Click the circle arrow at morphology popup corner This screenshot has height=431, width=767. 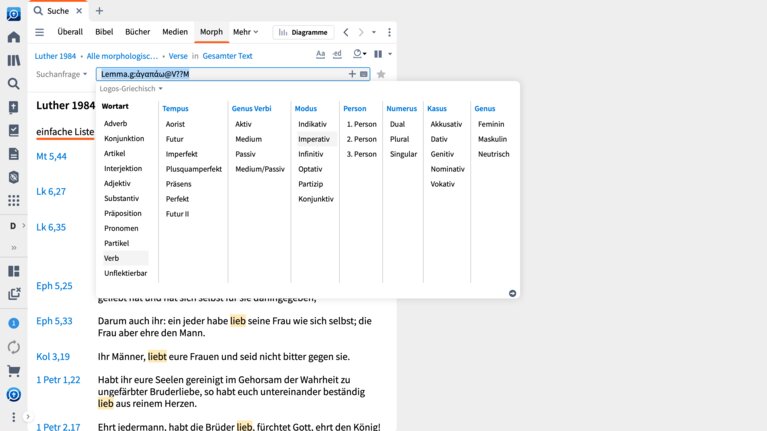[x=512, y=294]
